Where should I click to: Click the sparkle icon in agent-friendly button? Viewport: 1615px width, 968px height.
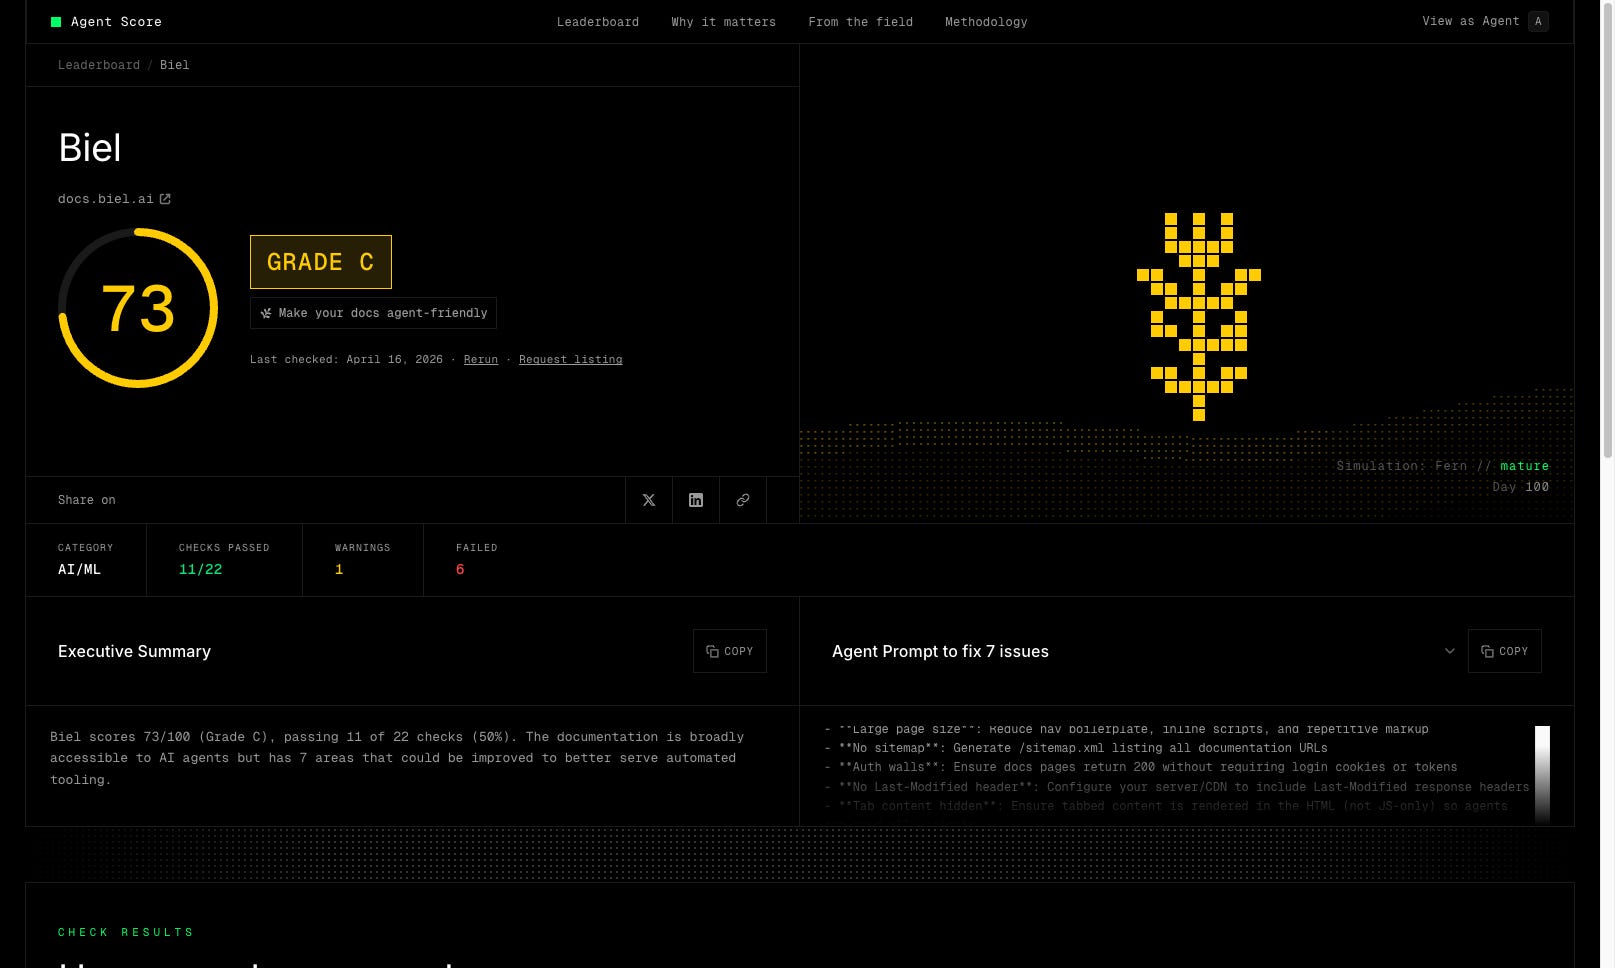pyautogui.click(x=266, y=313)
